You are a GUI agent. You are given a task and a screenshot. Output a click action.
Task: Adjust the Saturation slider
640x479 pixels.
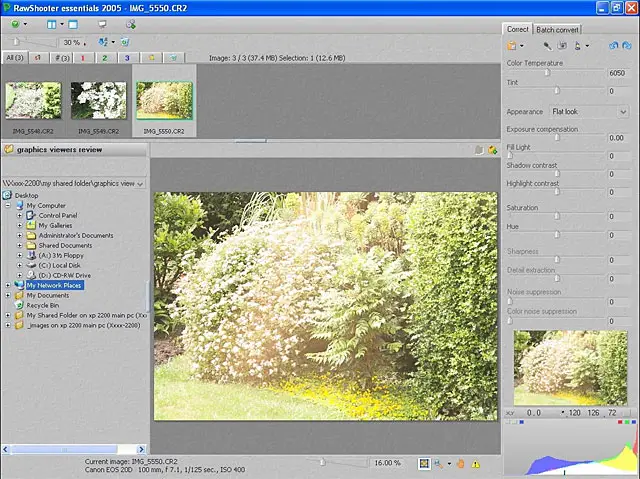click(557, 216)
